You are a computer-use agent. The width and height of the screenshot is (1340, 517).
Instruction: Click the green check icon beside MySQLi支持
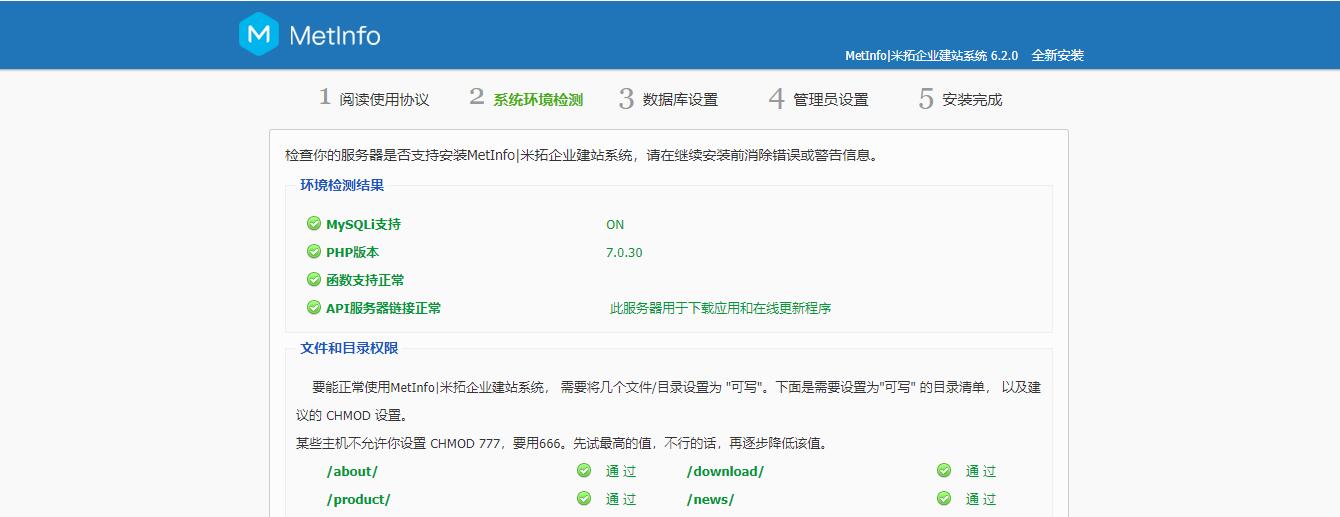[314, 224]
